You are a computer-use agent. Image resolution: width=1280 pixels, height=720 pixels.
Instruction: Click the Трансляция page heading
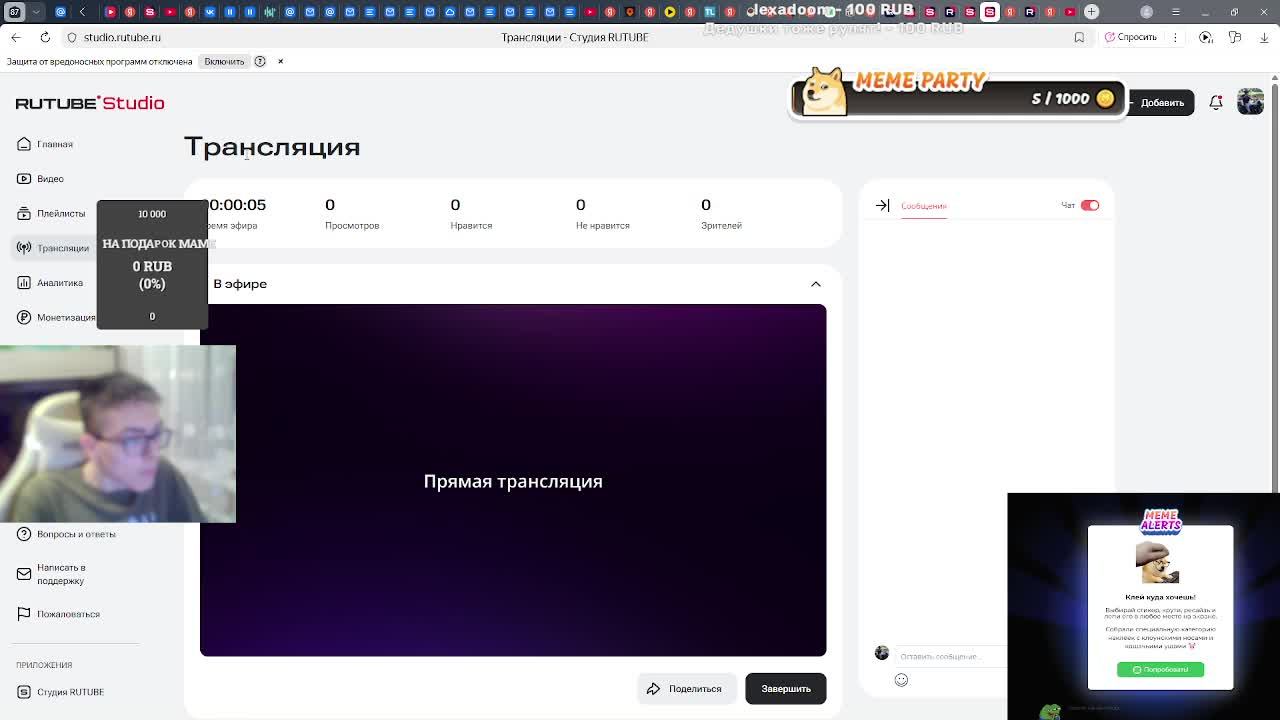272,147
